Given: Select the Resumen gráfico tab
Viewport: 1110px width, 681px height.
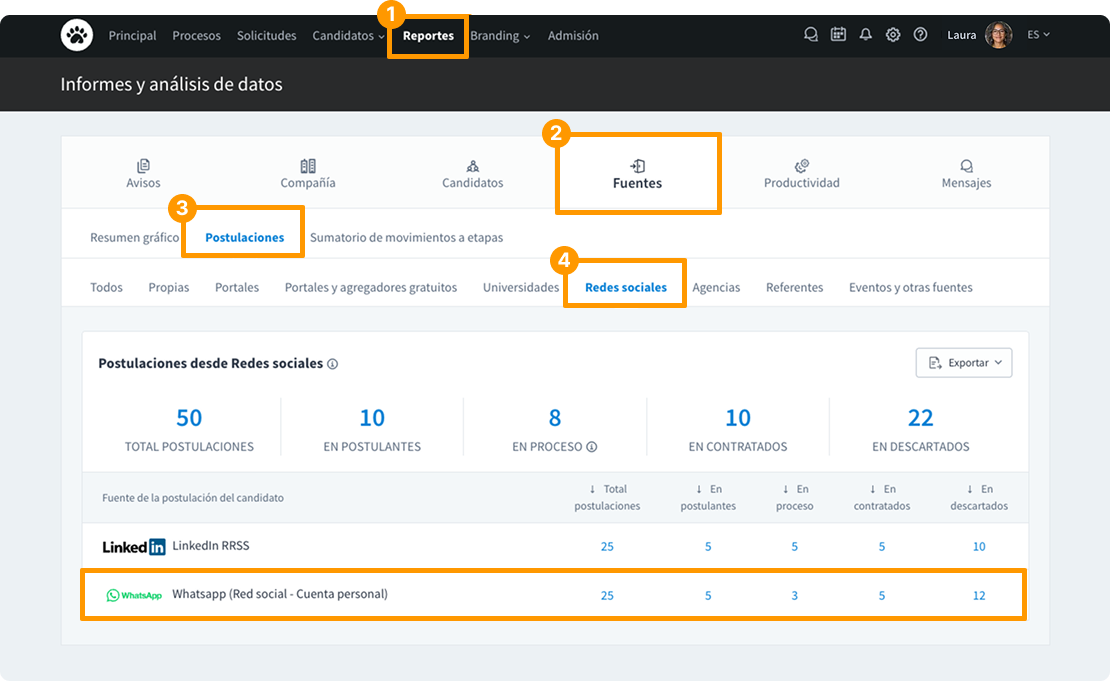Looking at the screenshot, I should (x=135, y=238).
